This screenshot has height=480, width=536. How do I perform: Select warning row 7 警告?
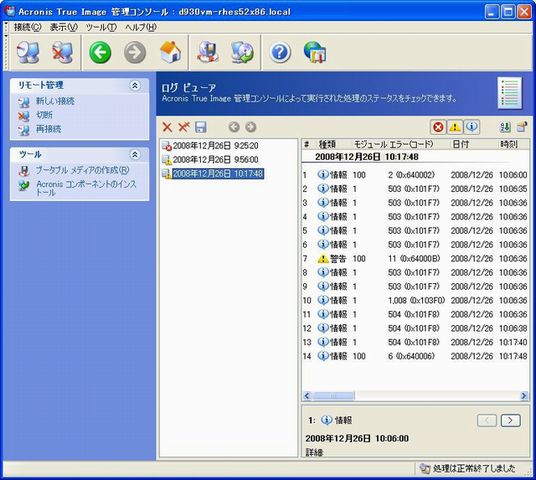(415, 259)
